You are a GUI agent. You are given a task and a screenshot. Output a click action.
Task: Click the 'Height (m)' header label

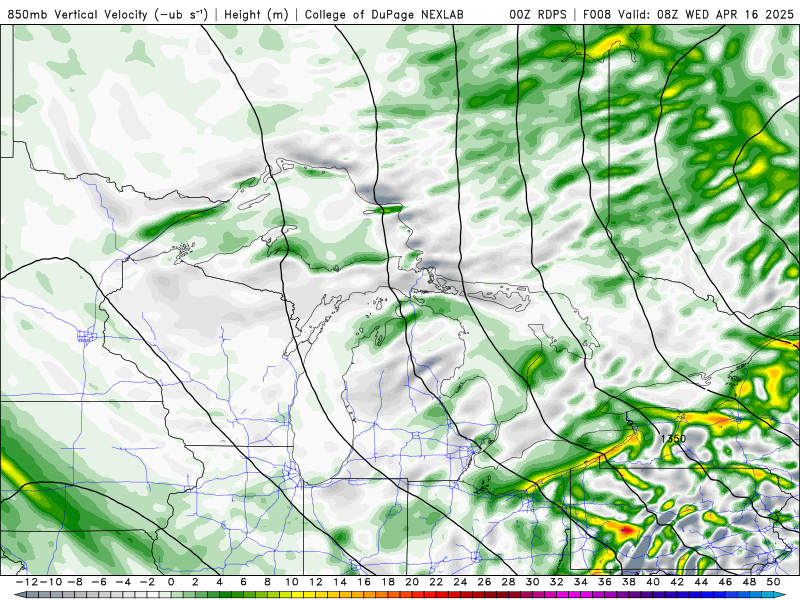pos(256,14)
